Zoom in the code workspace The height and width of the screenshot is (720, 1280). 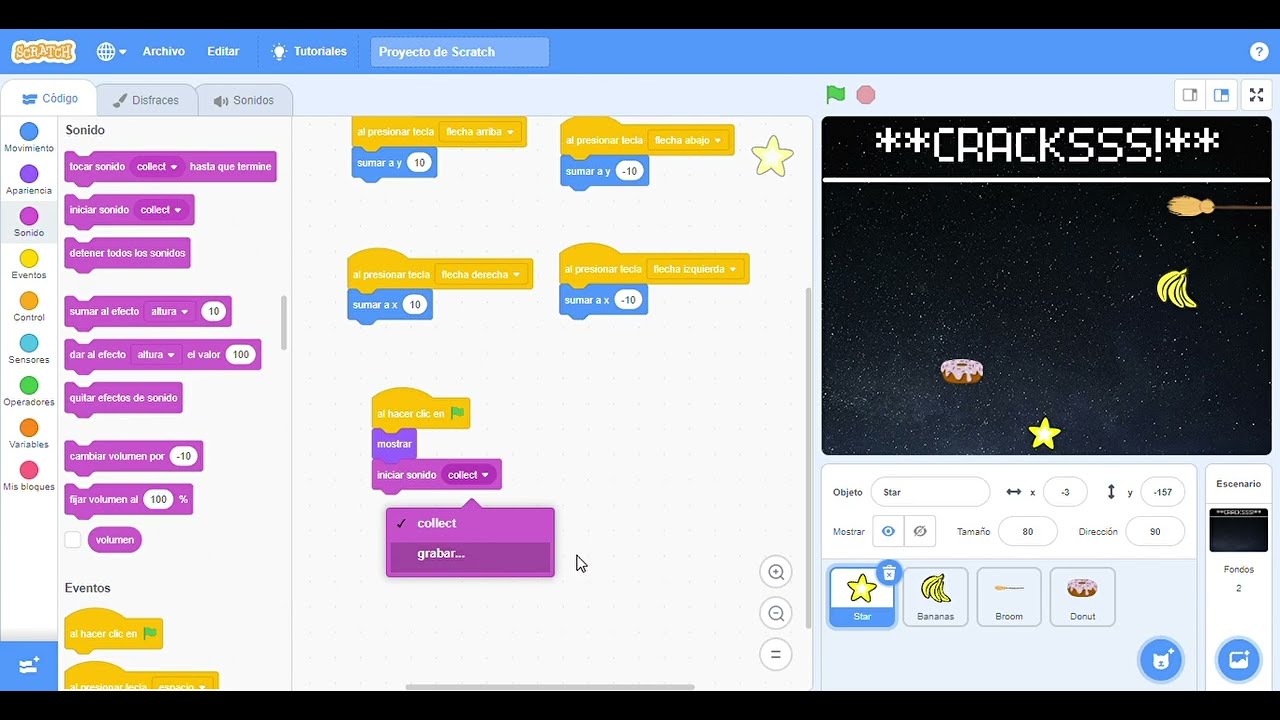point(775,572)
